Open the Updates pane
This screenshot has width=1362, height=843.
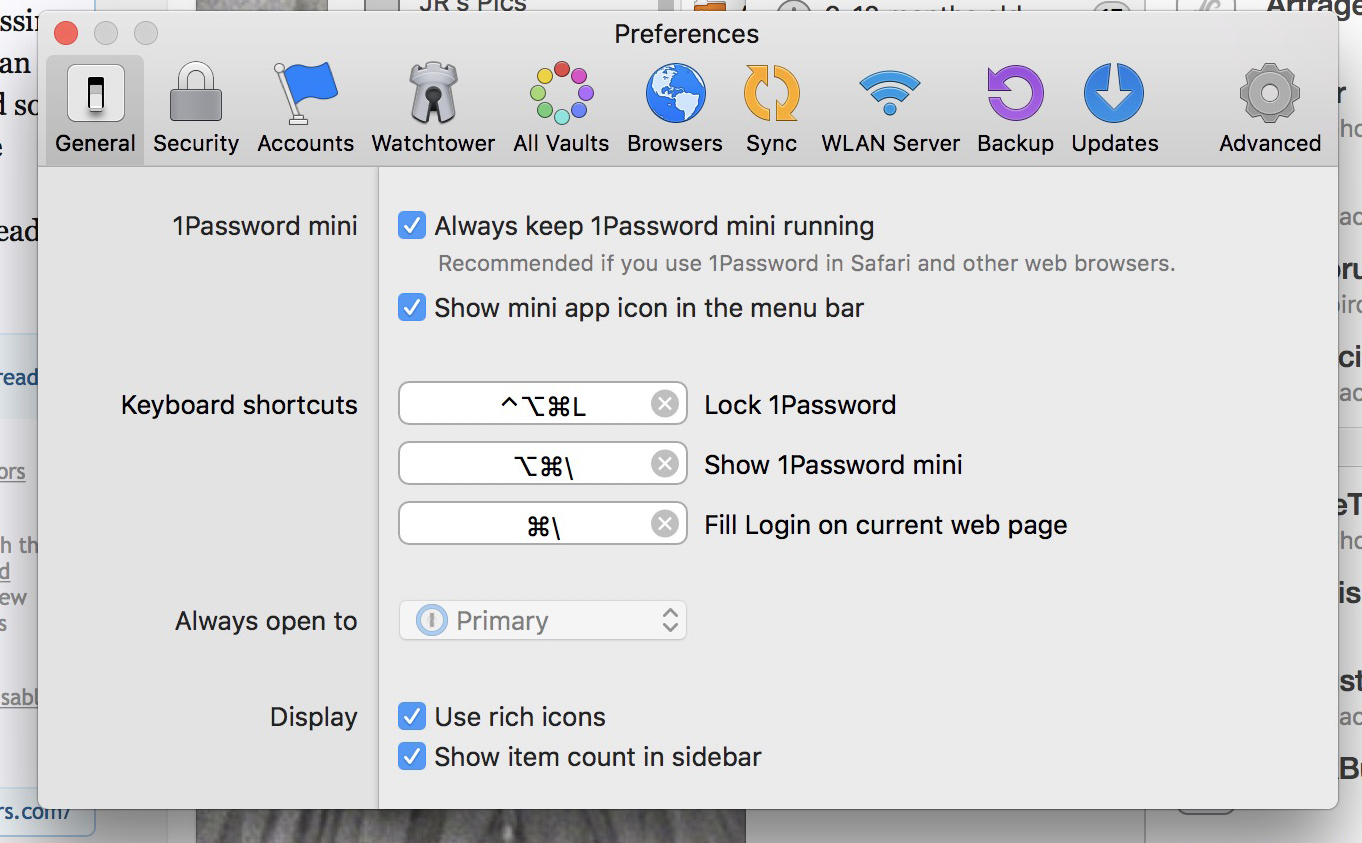point(1115,110)
